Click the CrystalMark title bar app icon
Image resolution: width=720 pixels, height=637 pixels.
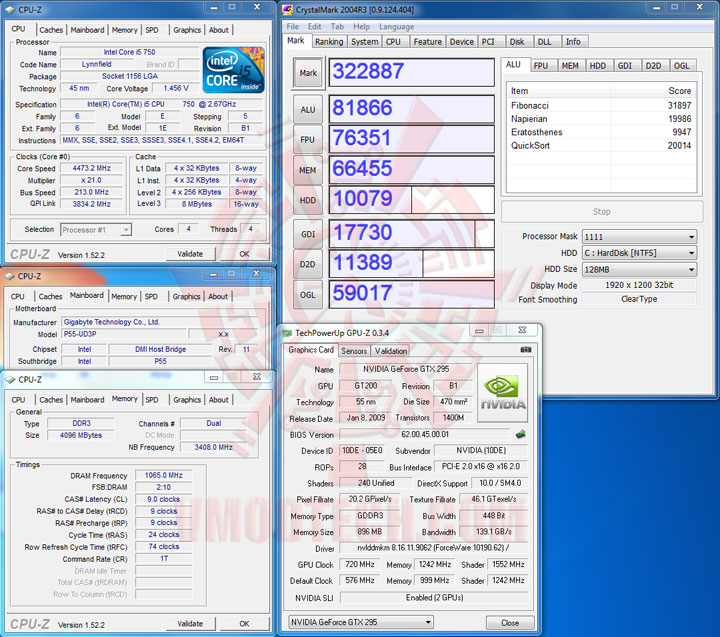click(287, 9)
